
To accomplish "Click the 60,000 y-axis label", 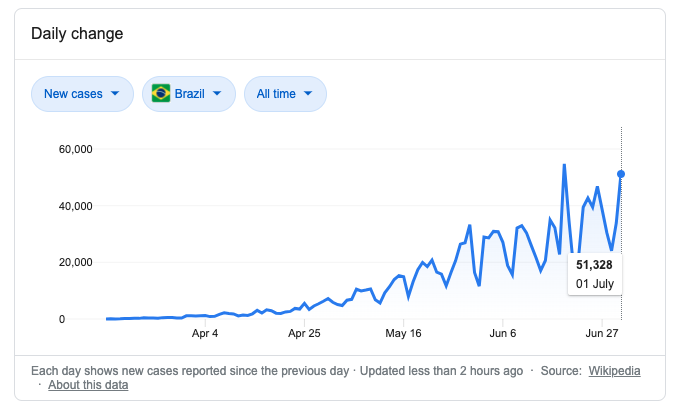I will [76, 150].
